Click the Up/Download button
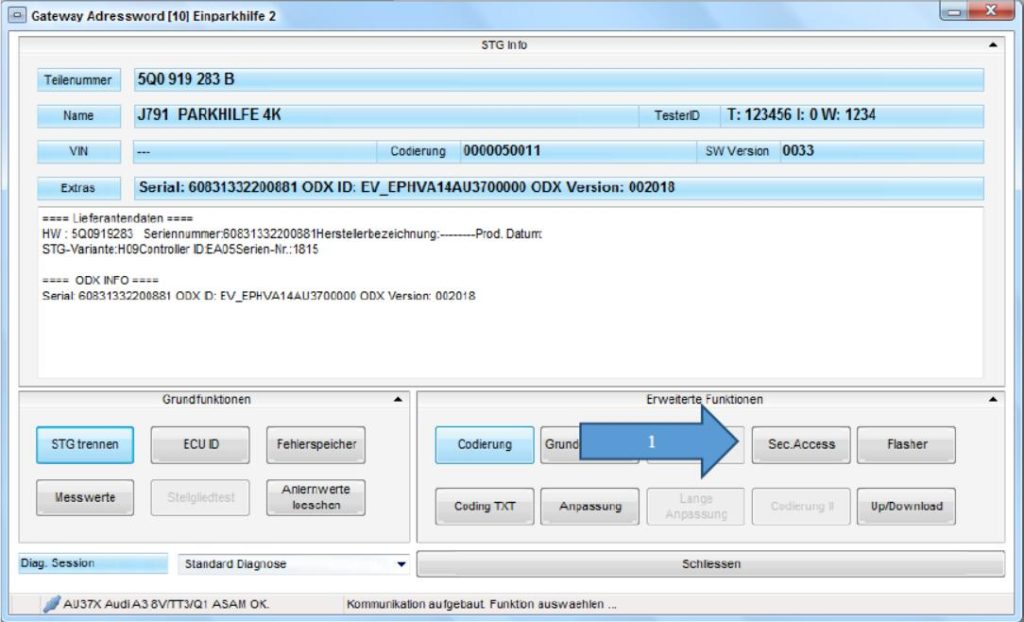The width and height of the screenshot is (1024, 622). click(x=906, y=506)
